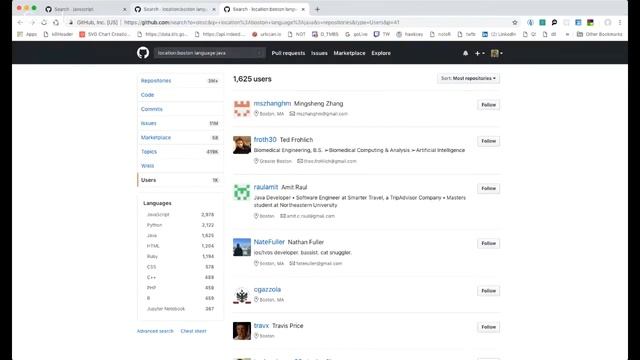Select Topics search category

tap(180, 151)
